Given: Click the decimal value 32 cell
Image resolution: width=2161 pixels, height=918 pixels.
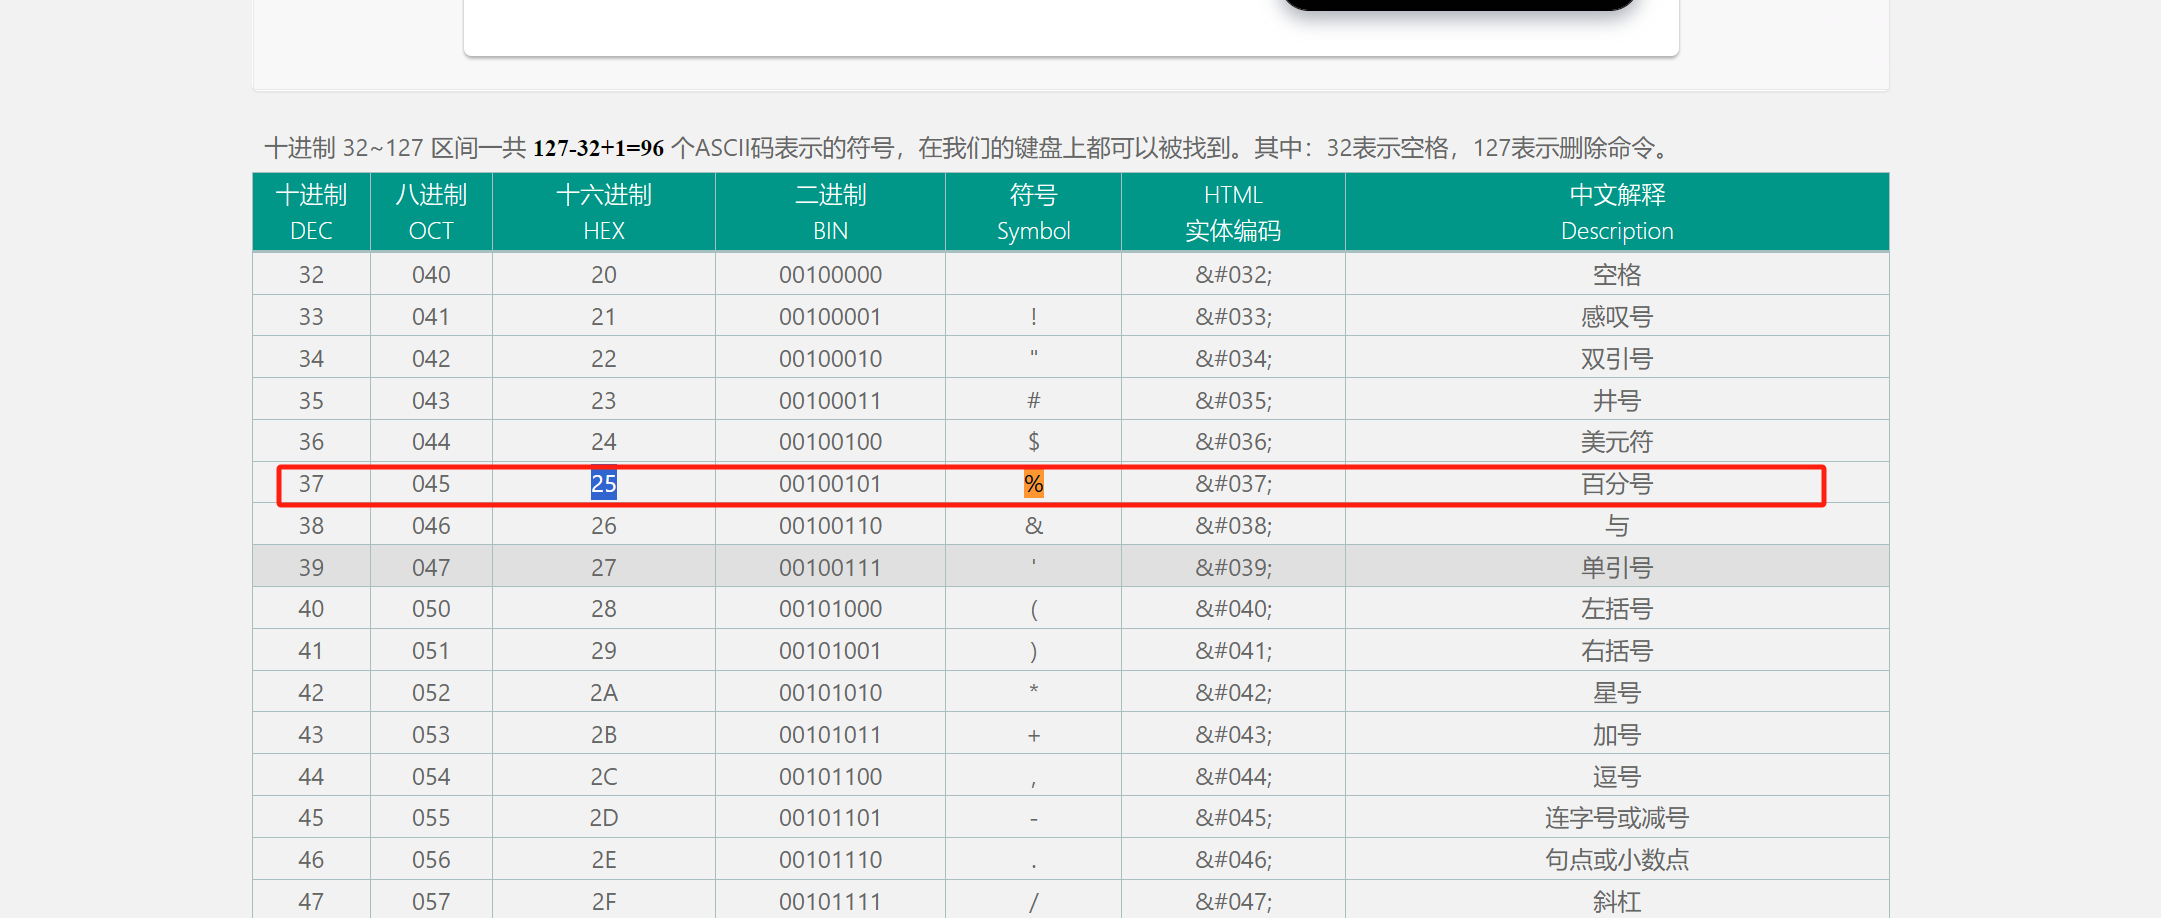Looking at the screenshot, I should click(311, 274).
